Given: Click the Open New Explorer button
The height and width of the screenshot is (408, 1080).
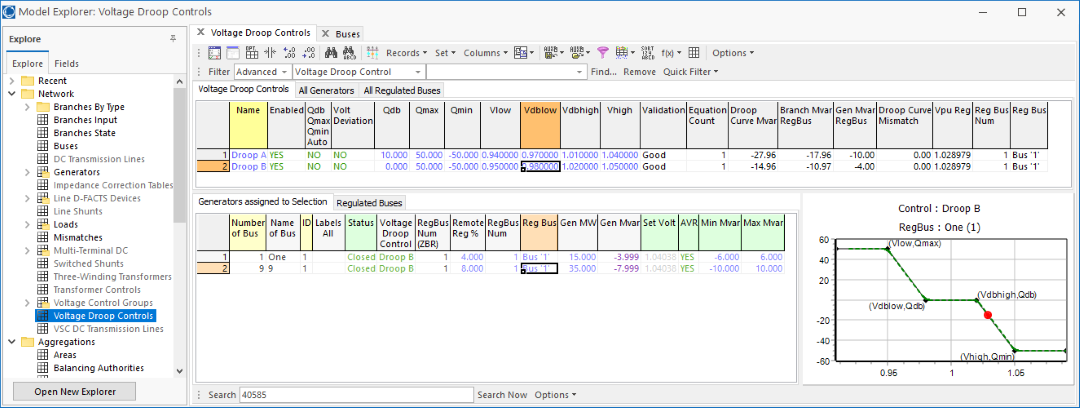Looking at the screenshot, I should coord(89,391).
